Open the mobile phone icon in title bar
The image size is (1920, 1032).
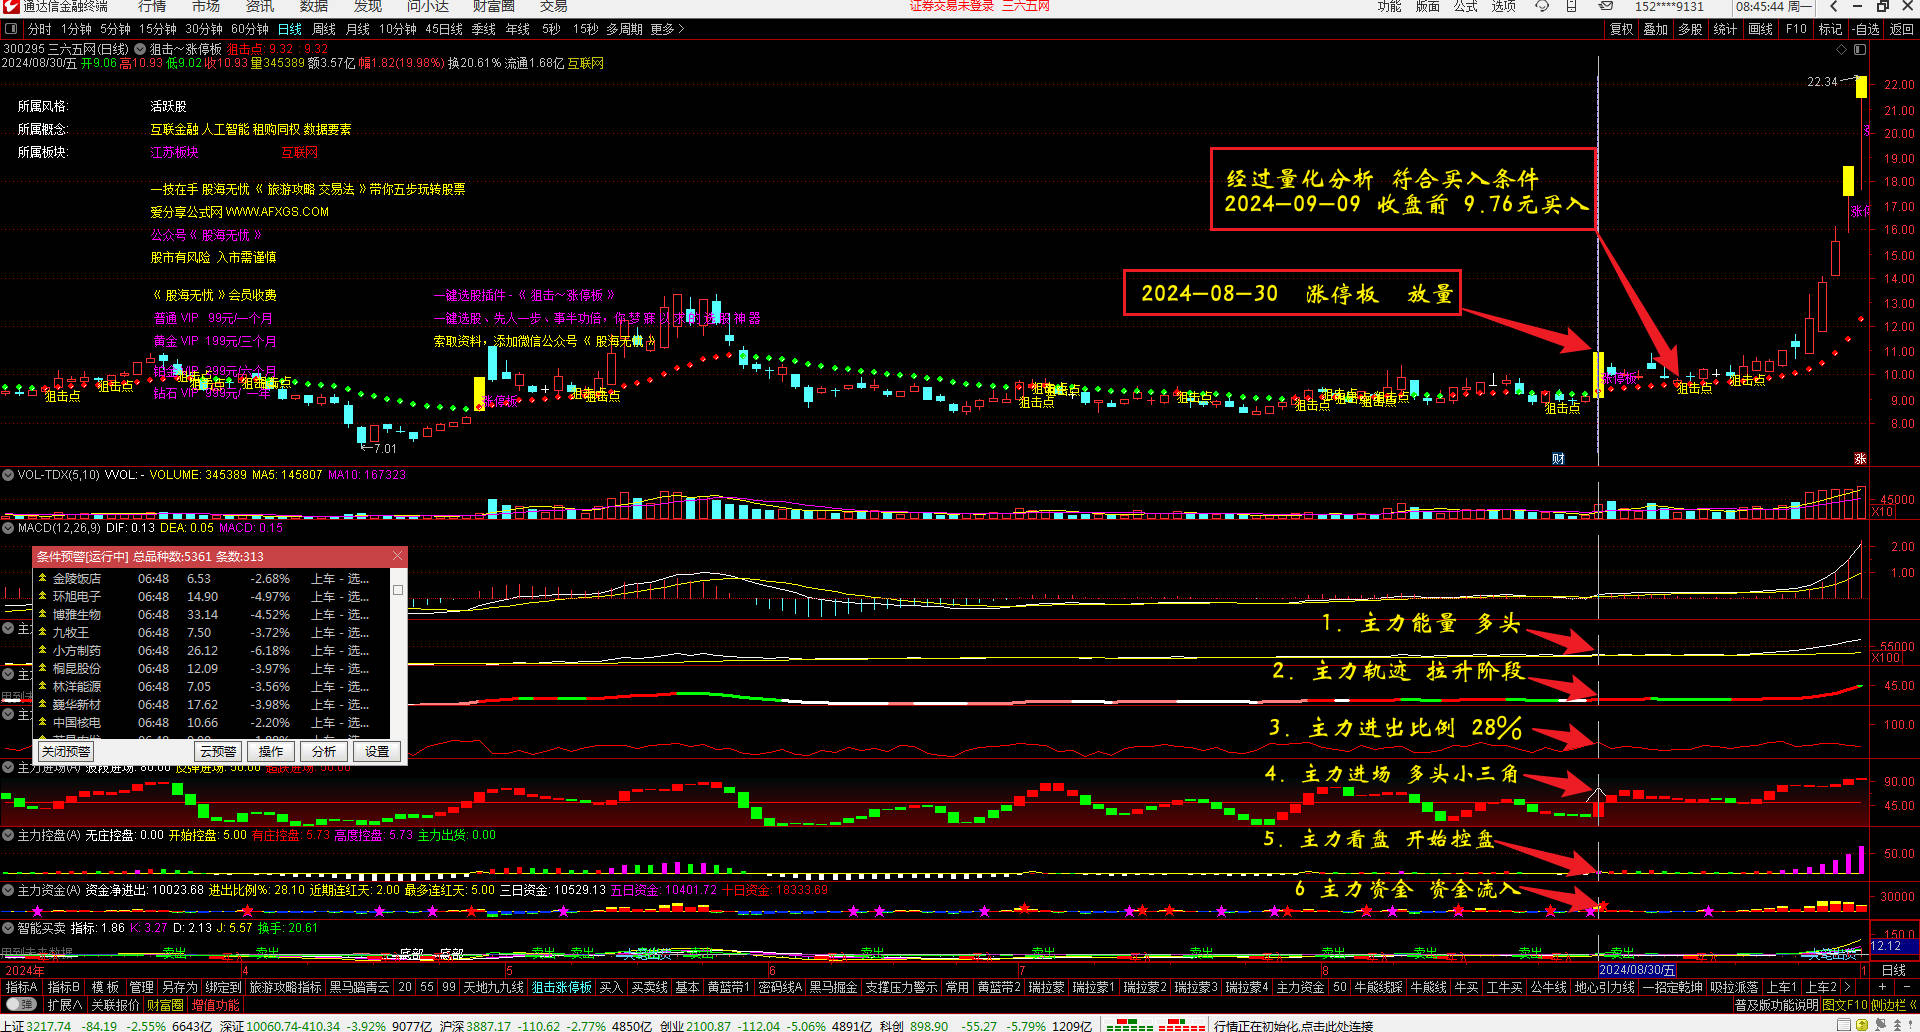click(1572, 6)
